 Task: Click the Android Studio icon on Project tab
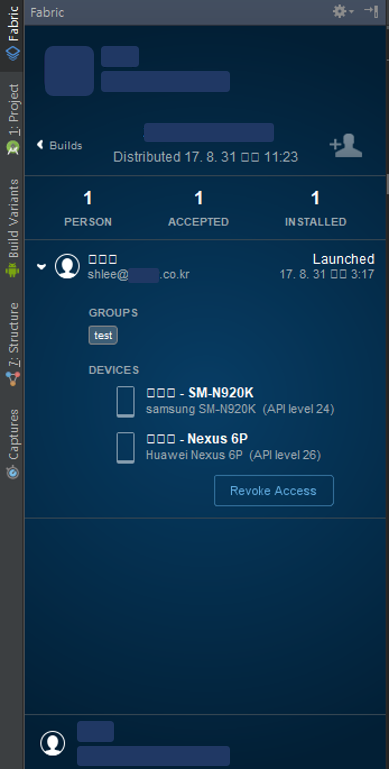(13, 148)
